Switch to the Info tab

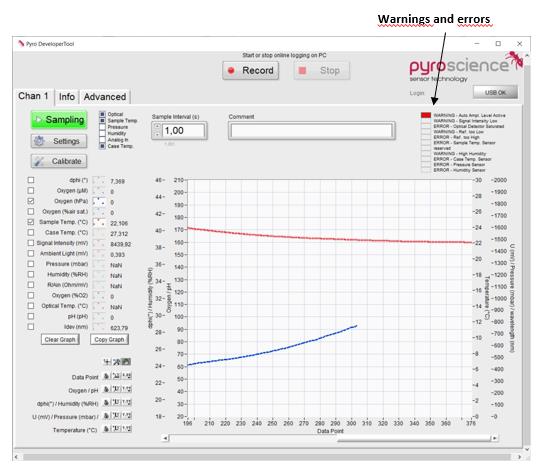pos(67,97)
